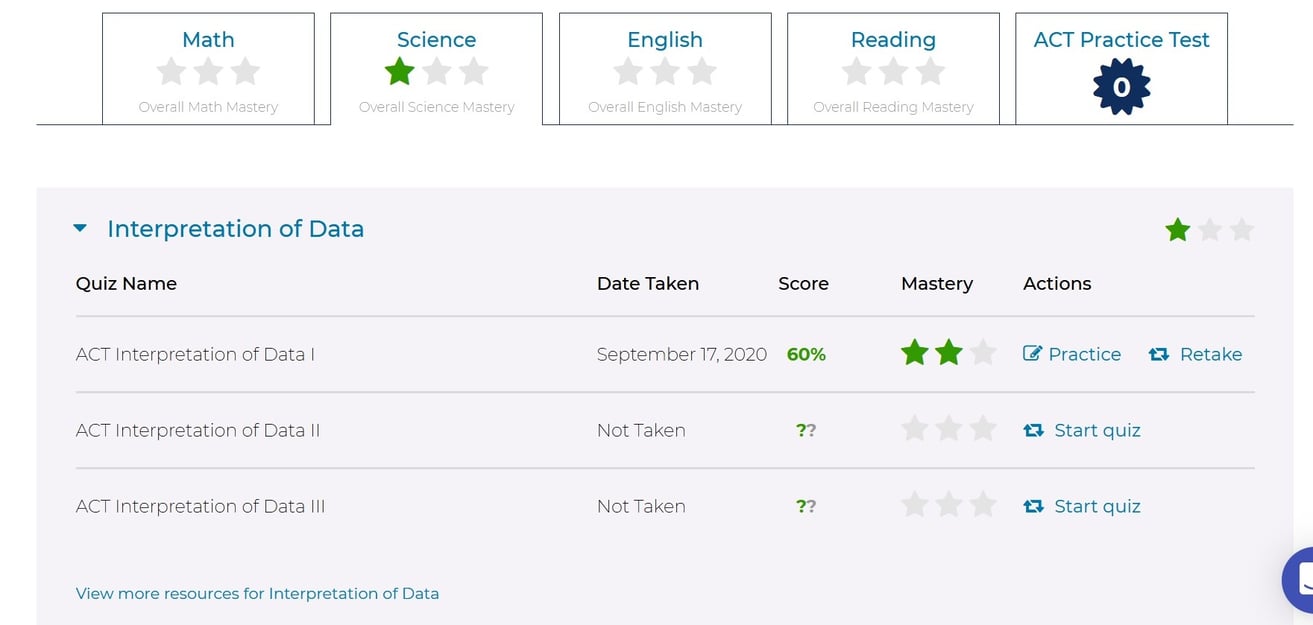The image size is (1313, 625).
Task: Click the ?? score placeholder for Data II
Action: 806,430
